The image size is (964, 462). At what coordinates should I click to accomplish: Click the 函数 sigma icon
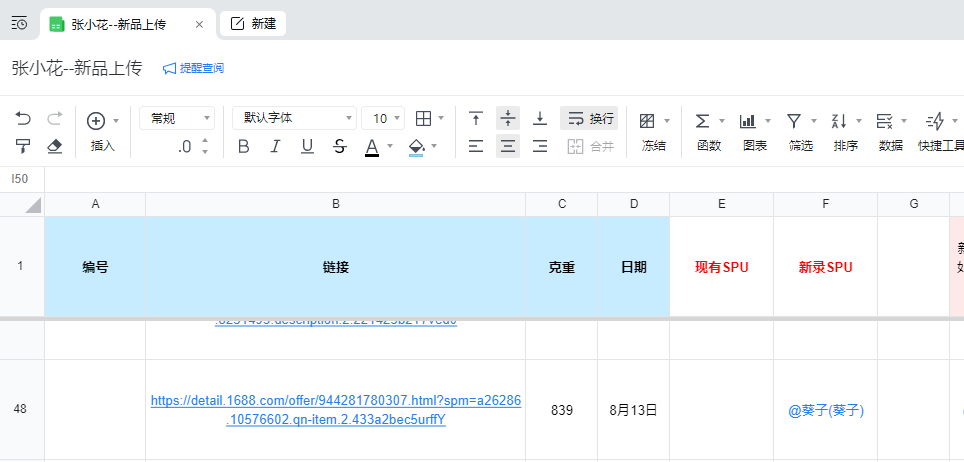tap(703, 121)
